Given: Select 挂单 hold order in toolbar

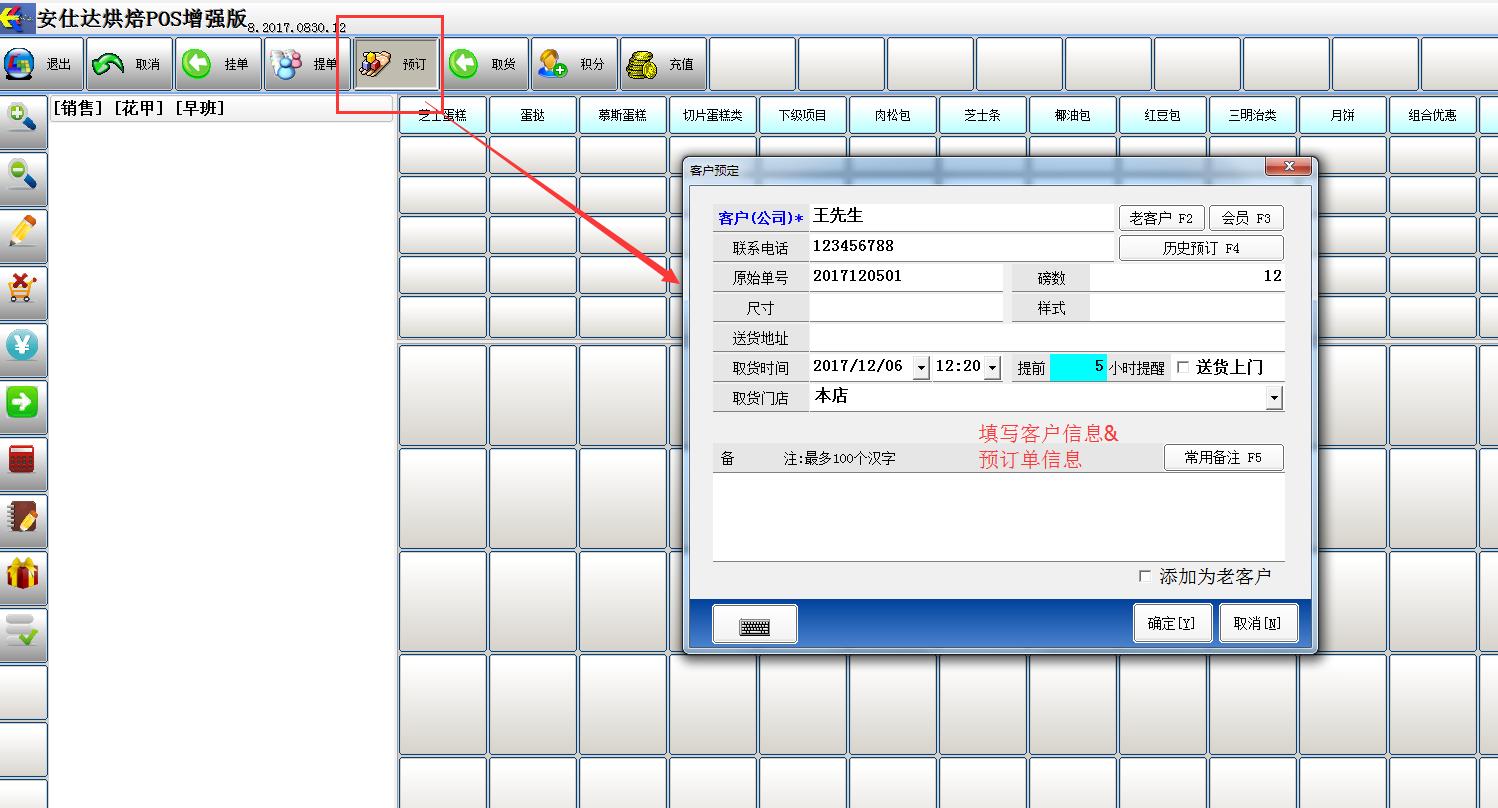Looking at the screenshot, I should click(218, 64).
